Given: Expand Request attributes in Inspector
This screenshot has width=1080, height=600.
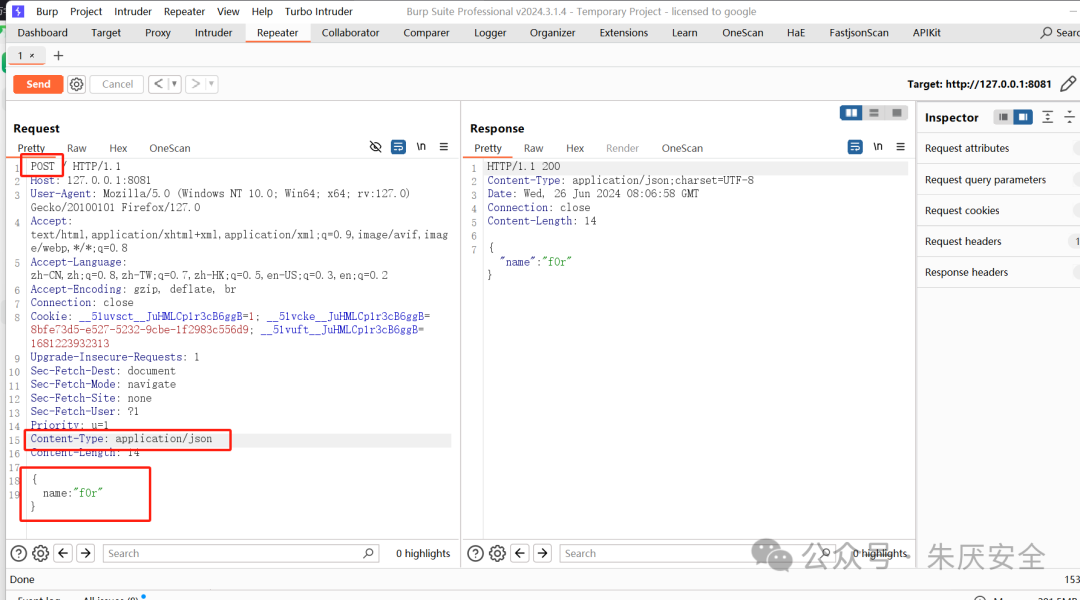Looking at the screenshot, I should click(x=998, y=148).
